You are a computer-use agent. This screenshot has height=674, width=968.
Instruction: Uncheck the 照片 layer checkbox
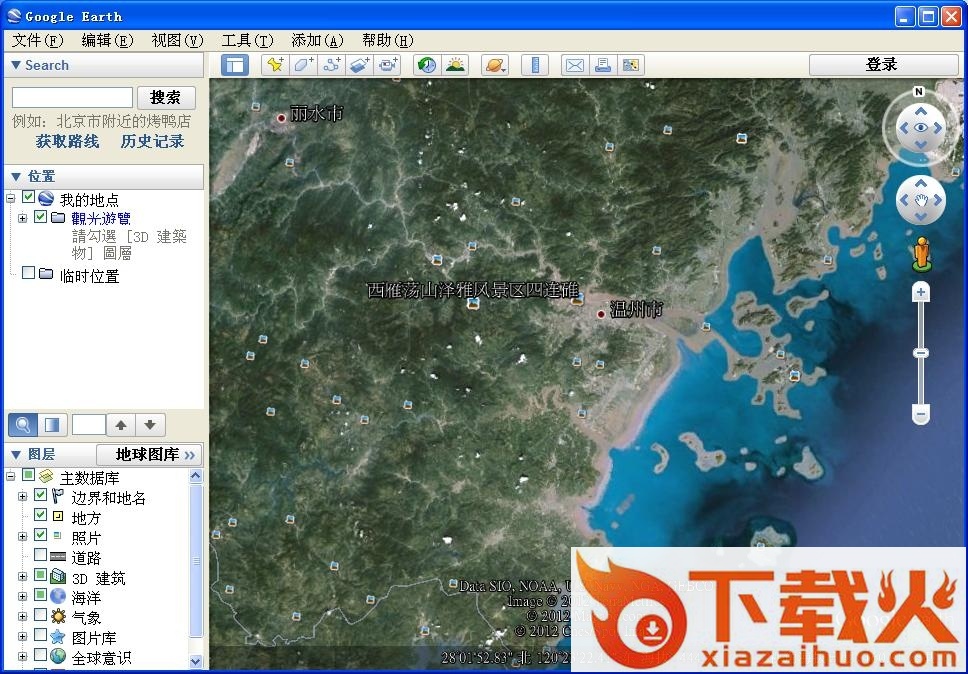[x=40, y=536]
